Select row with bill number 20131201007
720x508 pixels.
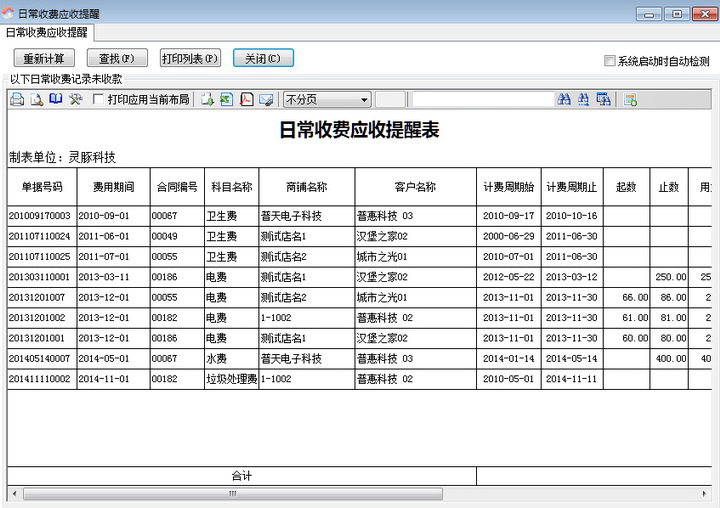(40, 297)
